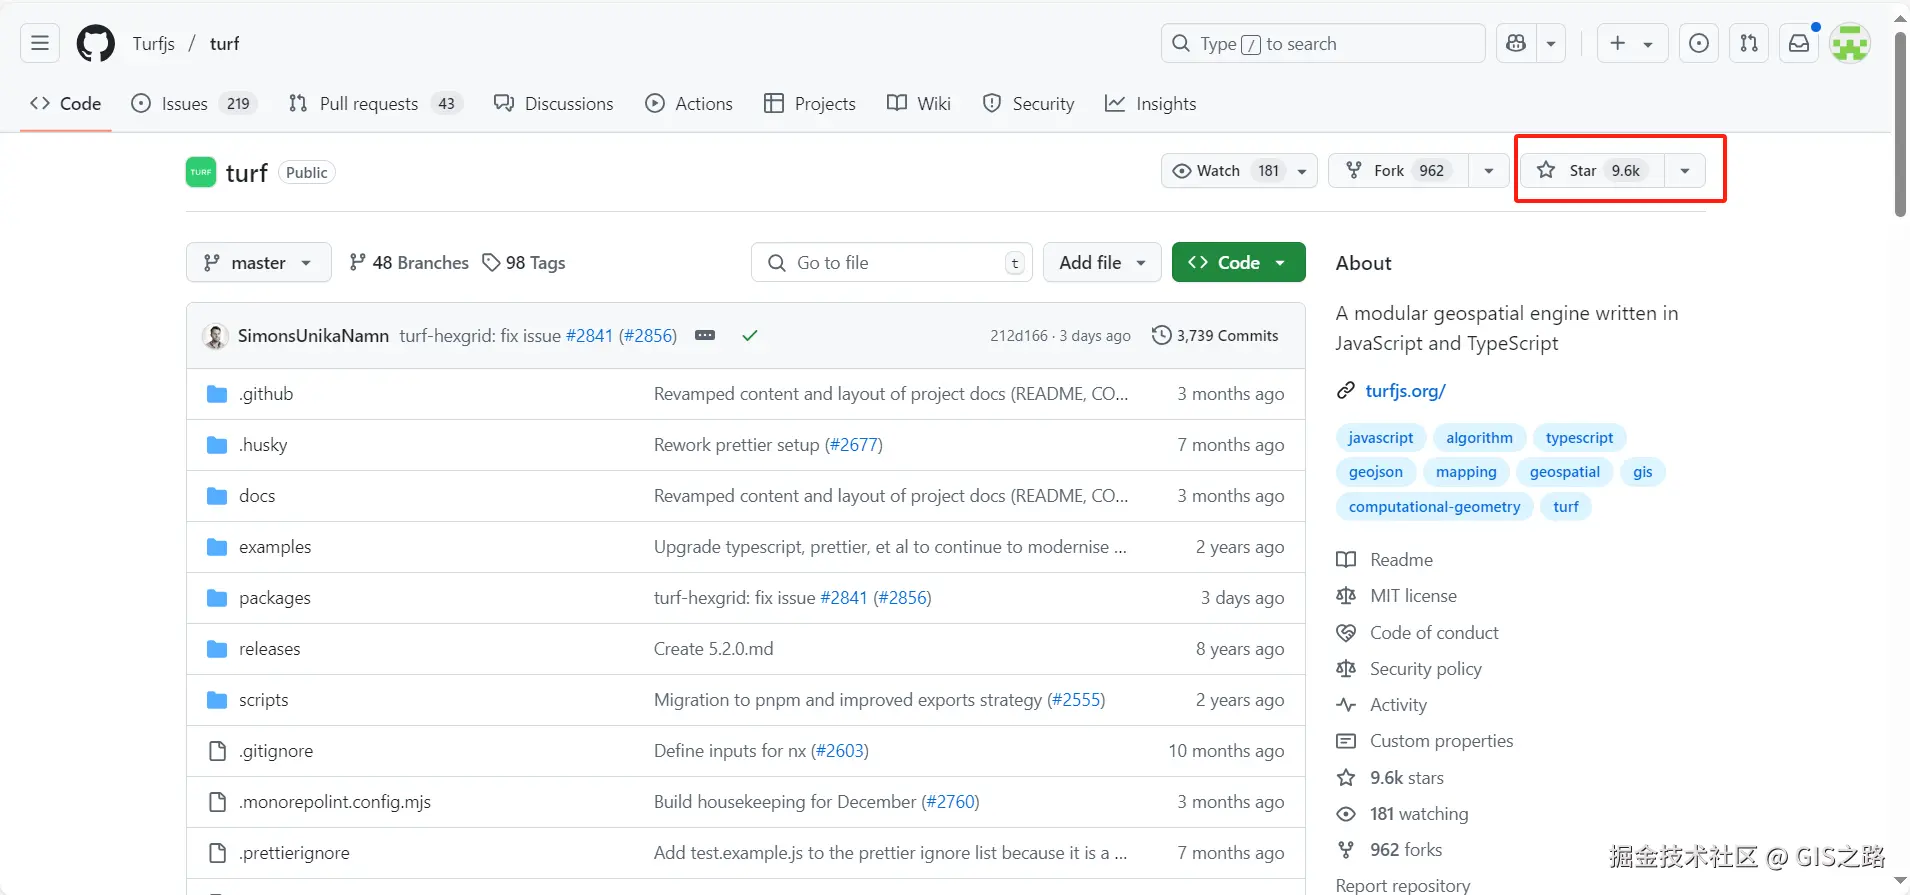
Task: Toggle Watch for the repository
Action: coord(1225,171)
